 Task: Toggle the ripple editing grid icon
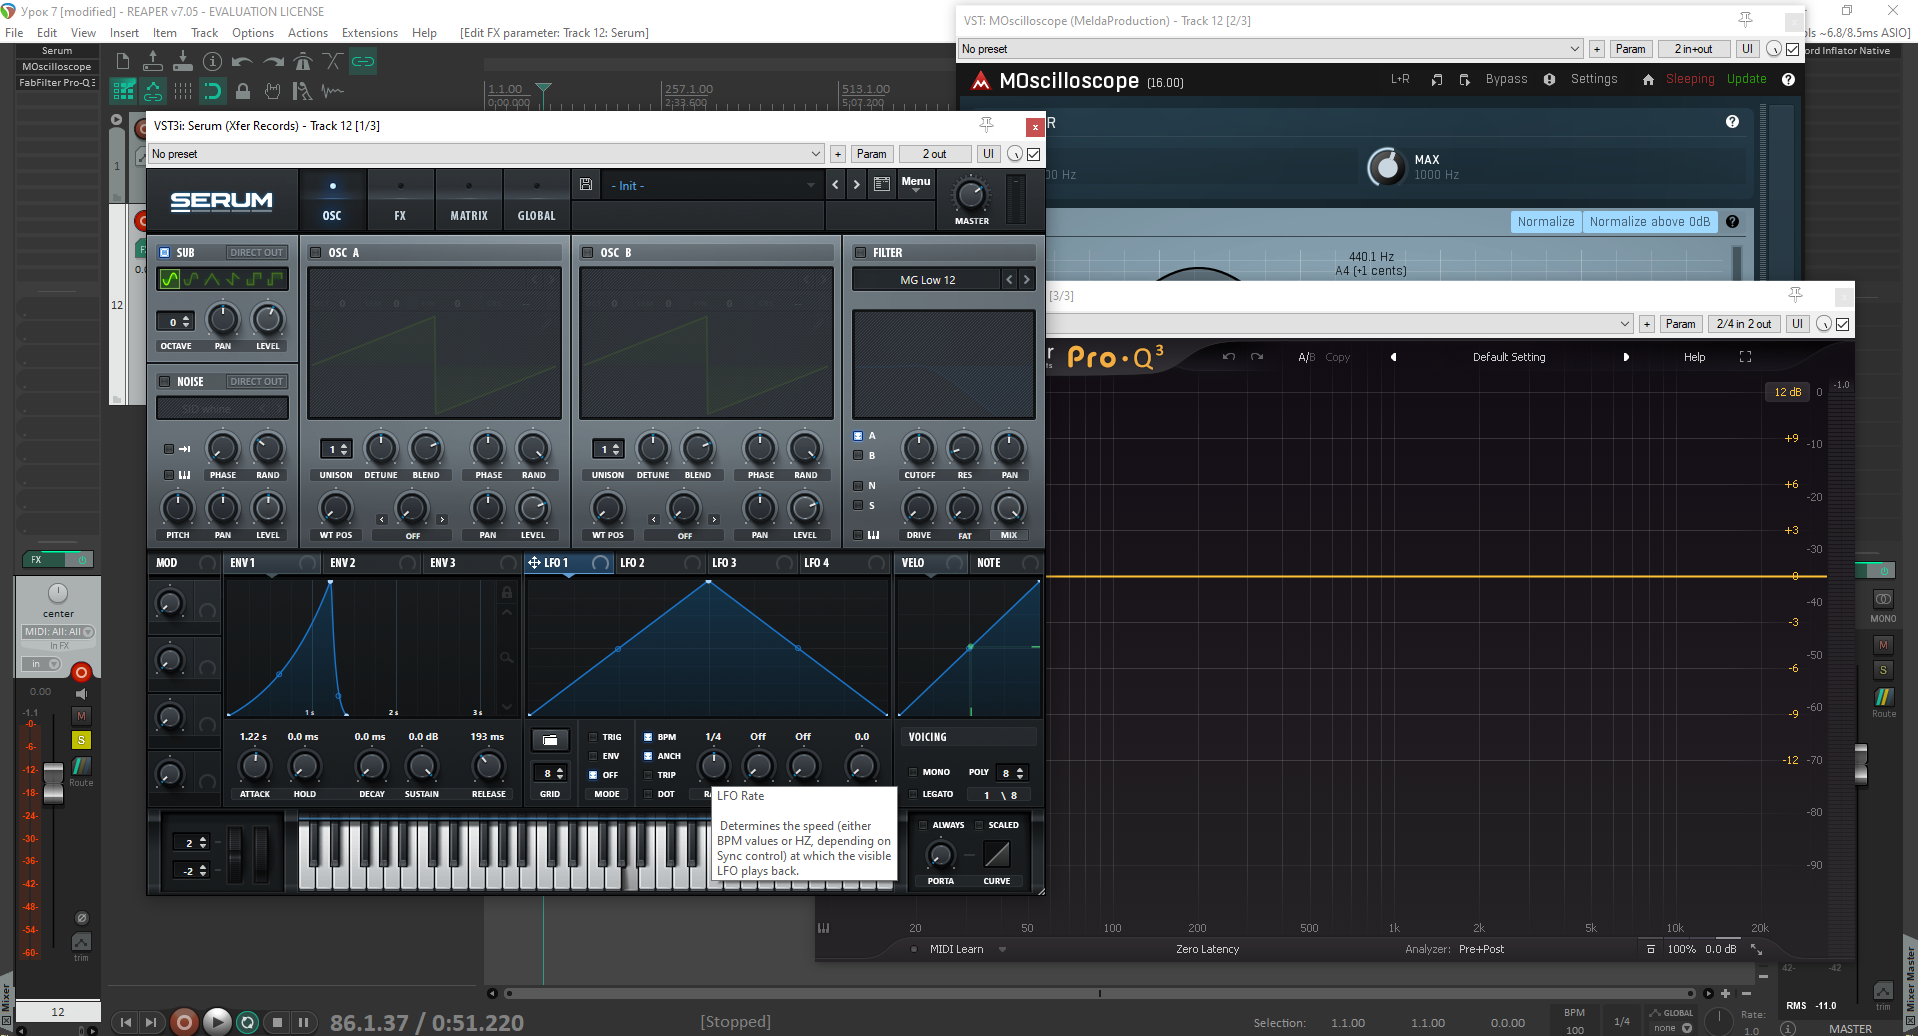tap(123, 92)
